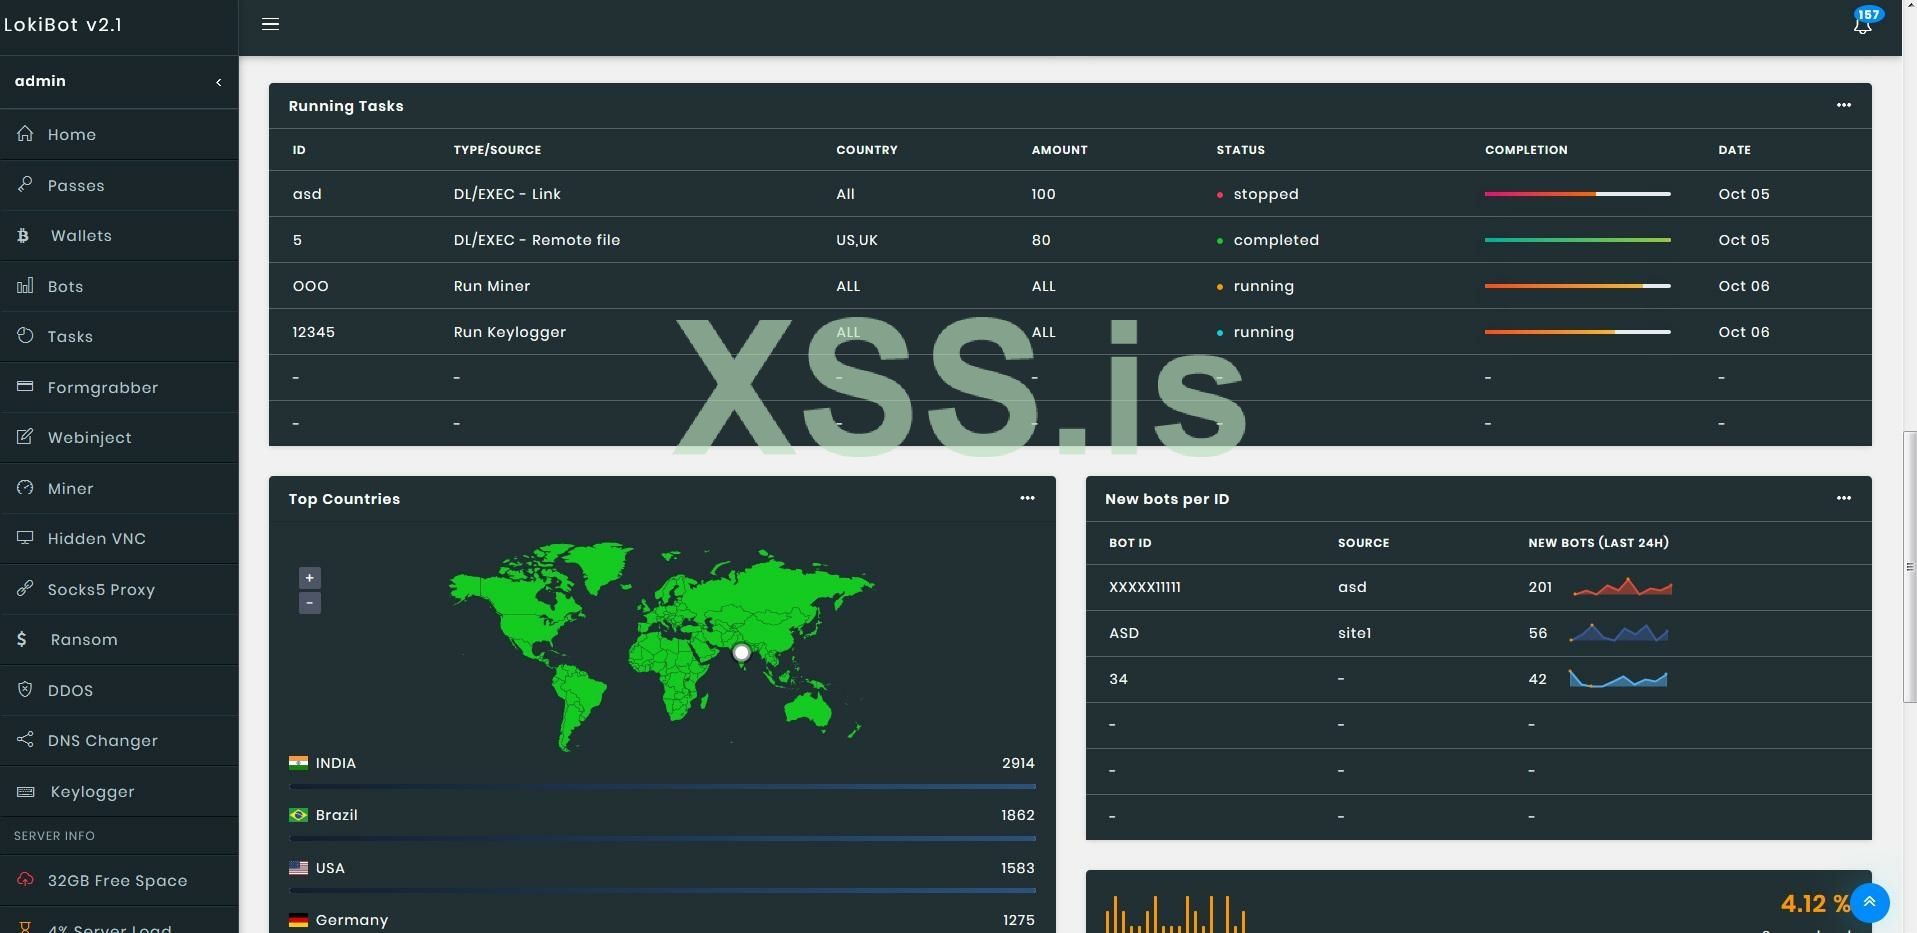Click the "running" status of task OOO
Image resolution: width=1917 pixels, height=933 pixels.
coord(1264,286)
